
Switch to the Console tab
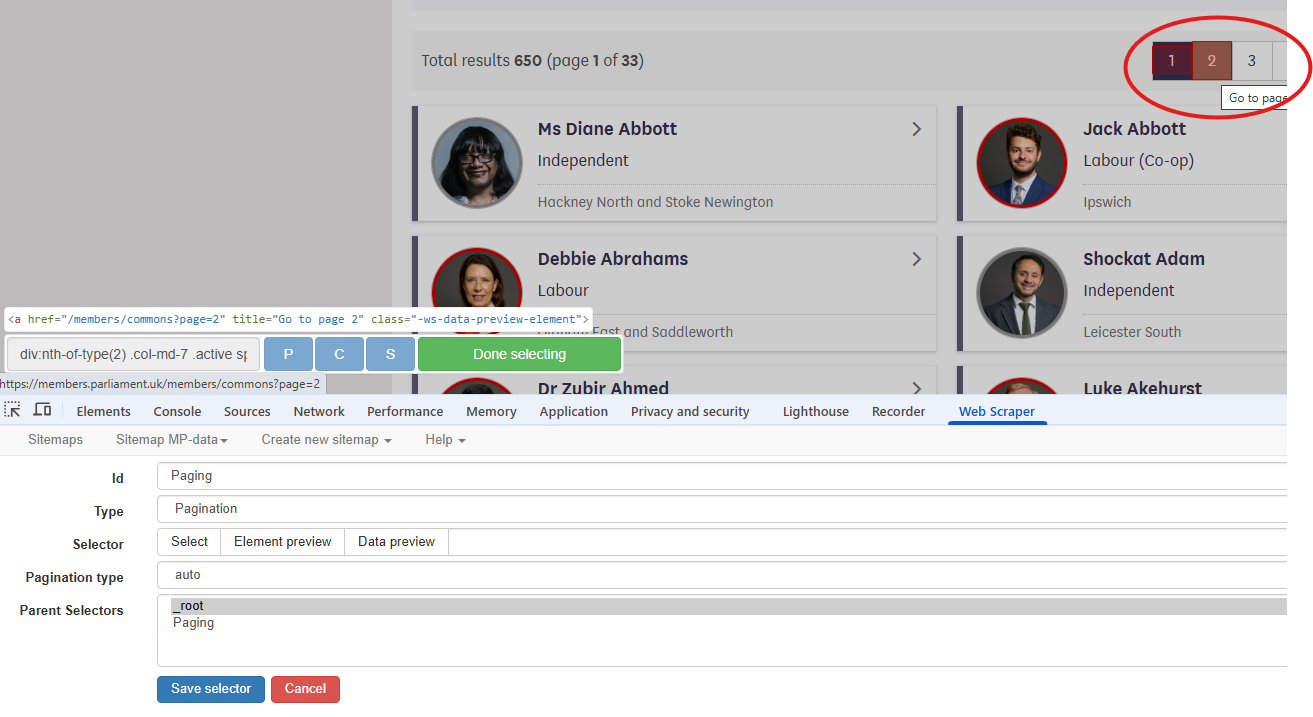tap(177, 411)
